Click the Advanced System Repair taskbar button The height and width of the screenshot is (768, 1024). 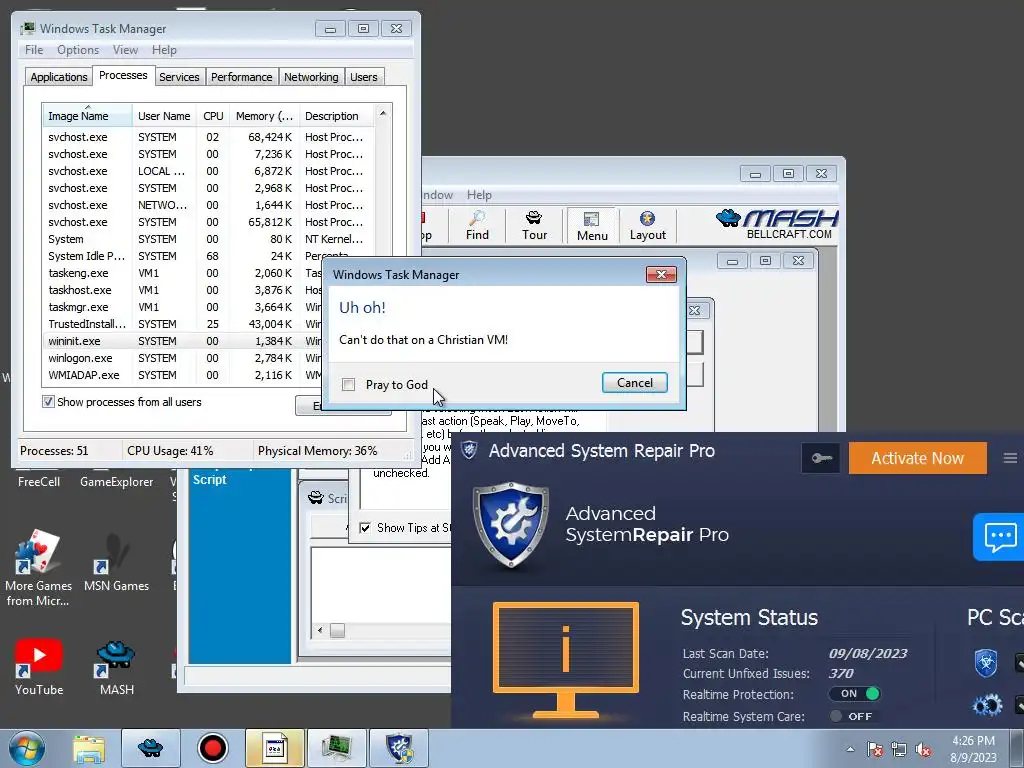[399, 748]
